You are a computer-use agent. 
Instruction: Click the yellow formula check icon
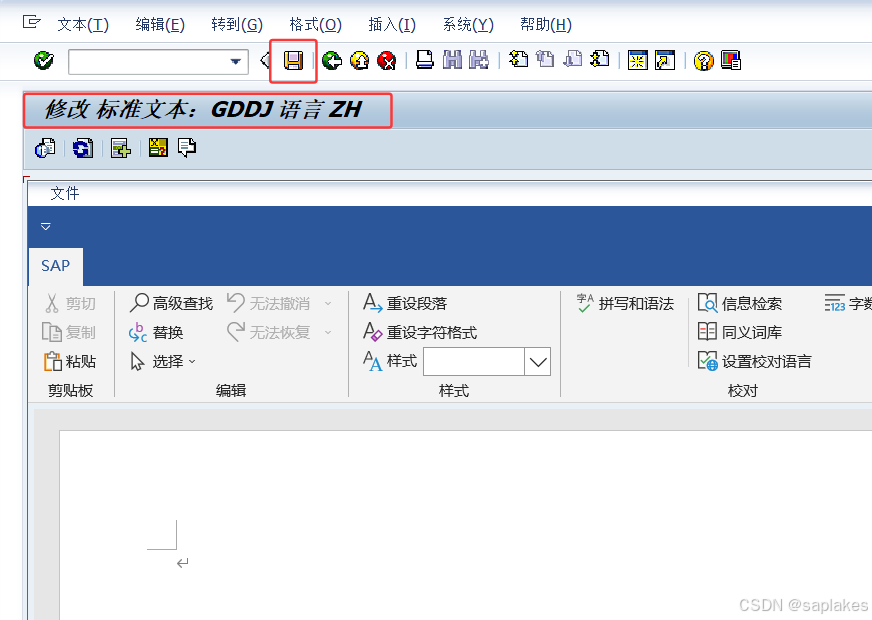pos(158,148)
